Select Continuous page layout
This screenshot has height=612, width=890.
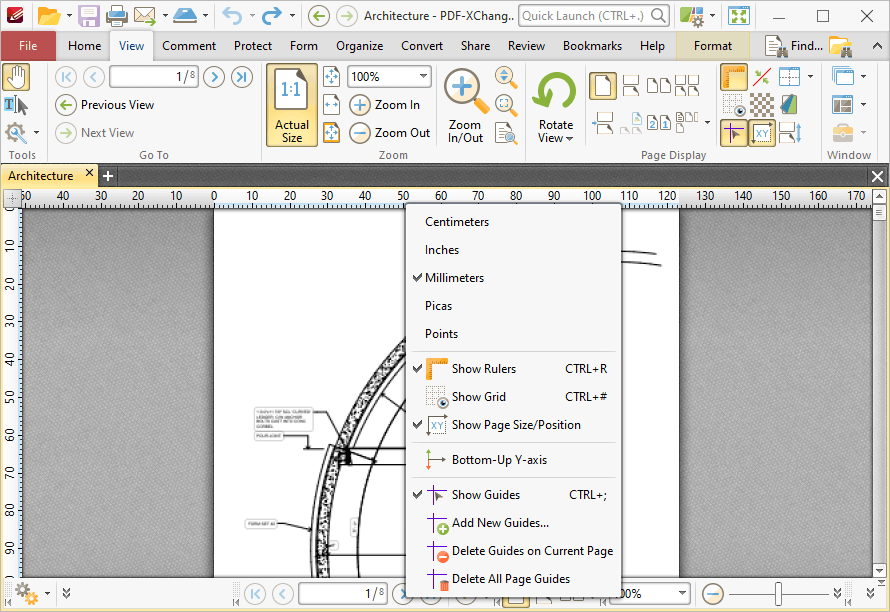click(x=631, y=86)
